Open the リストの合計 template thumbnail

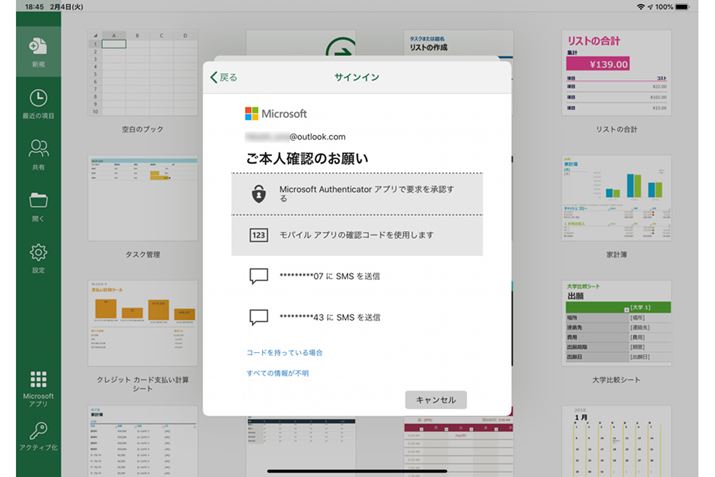[x=616, y=78]
